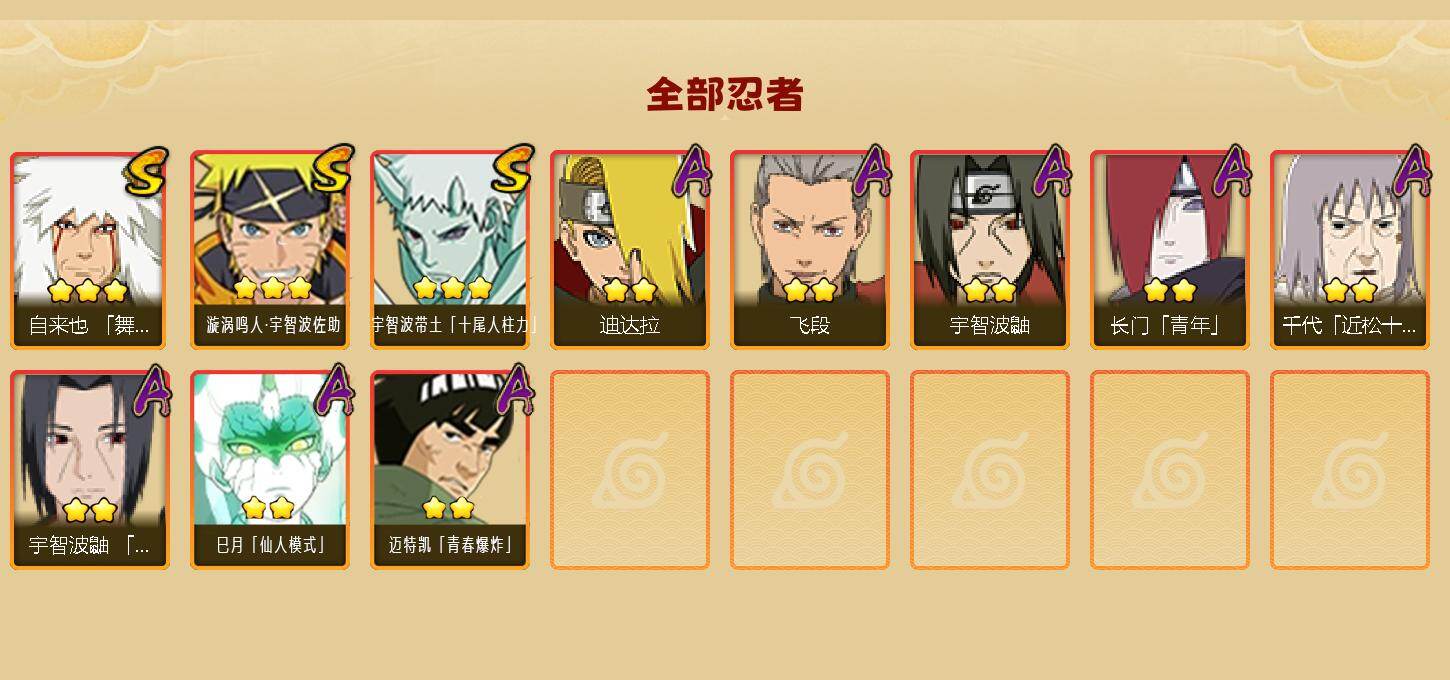Viewport: 1450px width, 680px height.
Task: Click the A rank badge on 迪达拉
Action: [x=692, y=171]
